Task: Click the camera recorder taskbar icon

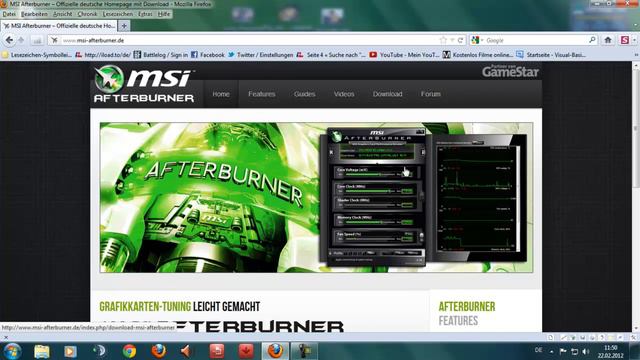Action: (304, 351)
